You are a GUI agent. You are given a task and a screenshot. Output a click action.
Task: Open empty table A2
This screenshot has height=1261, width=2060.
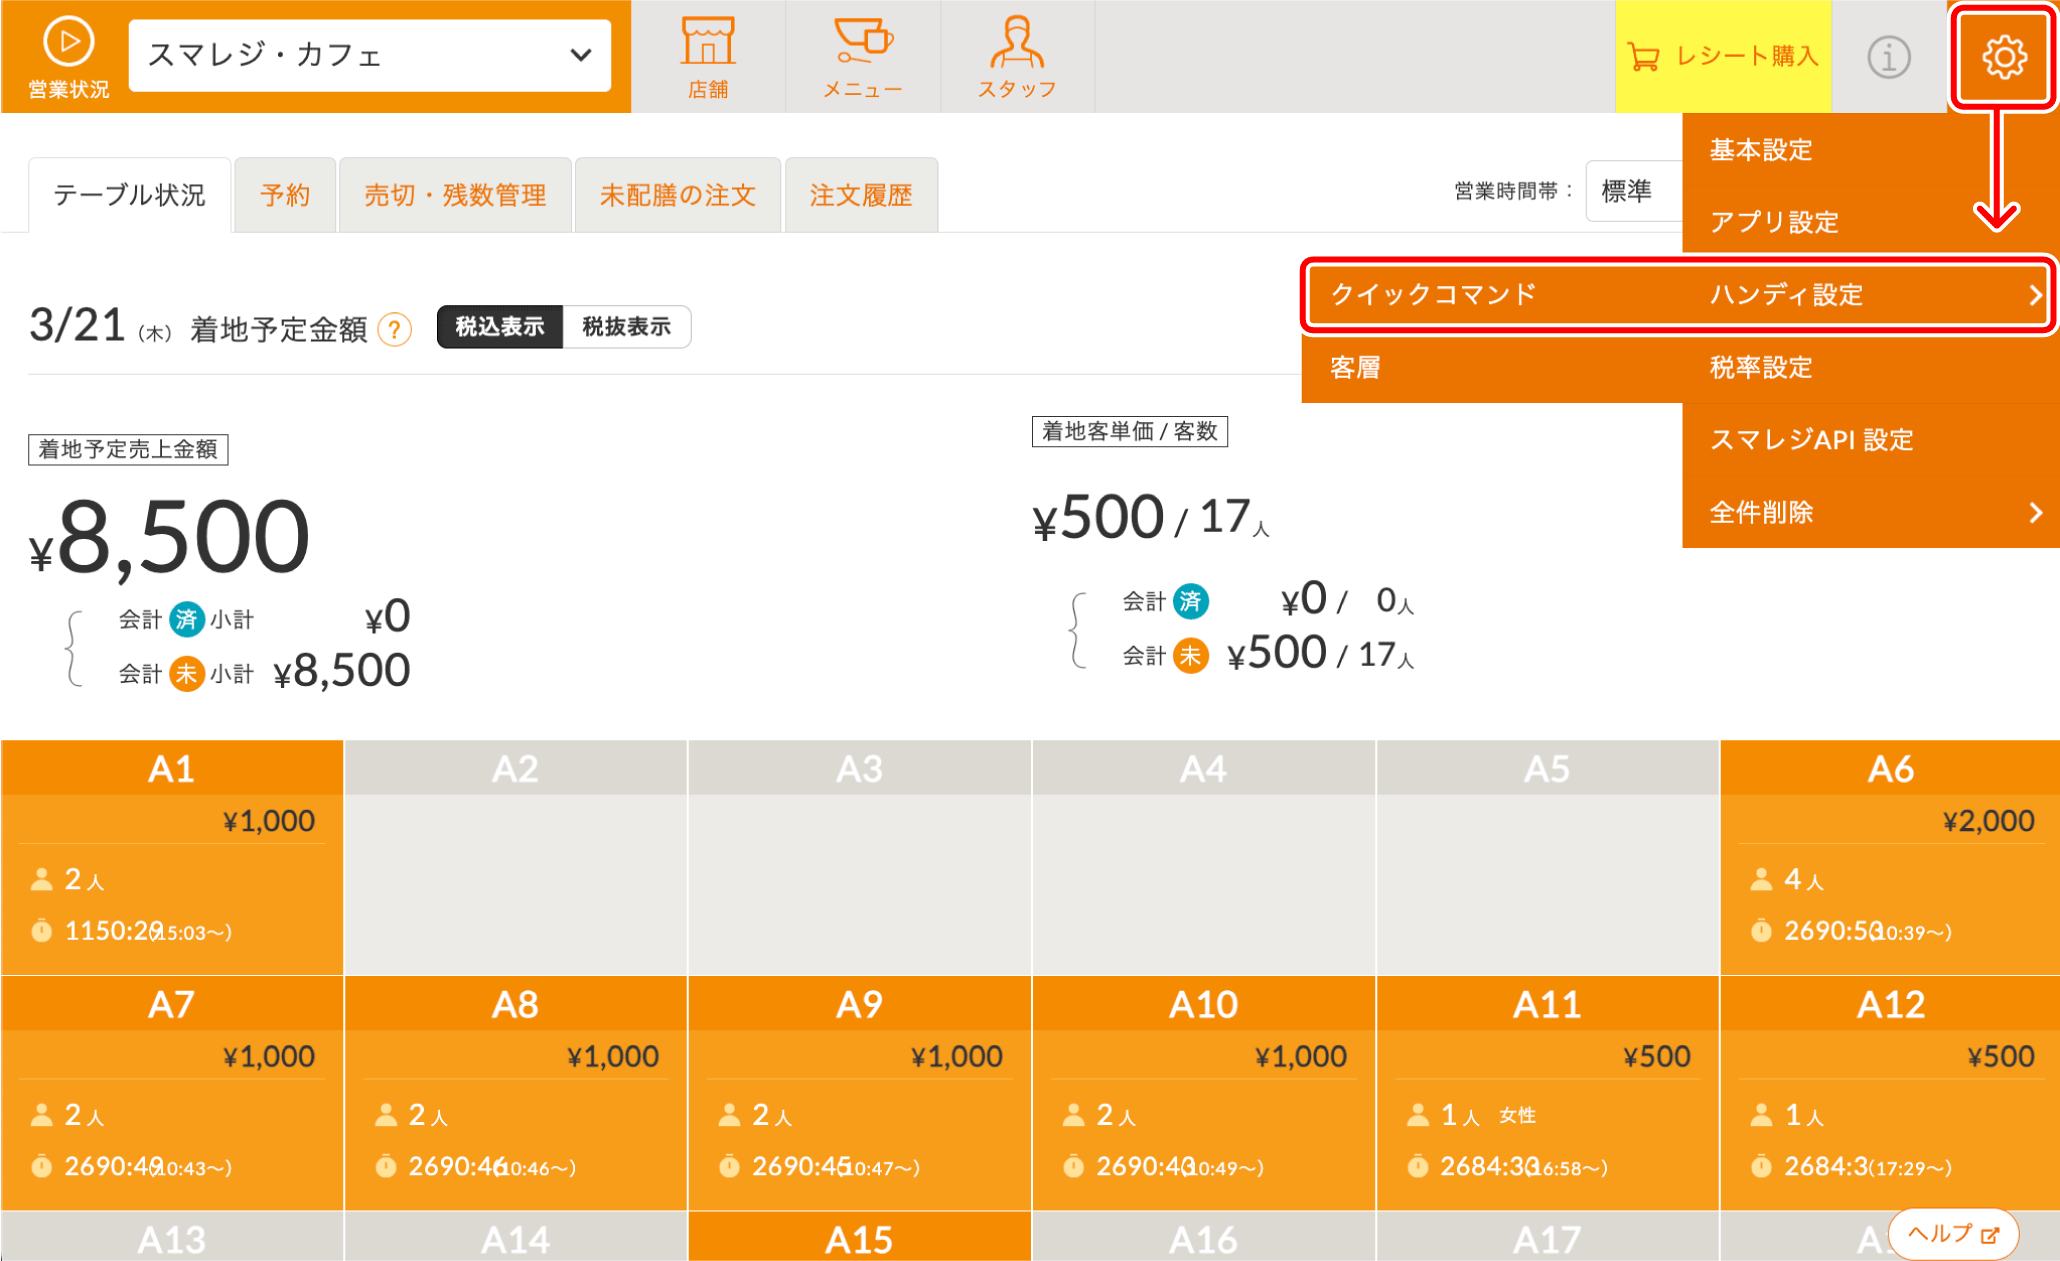coord(516,858)
